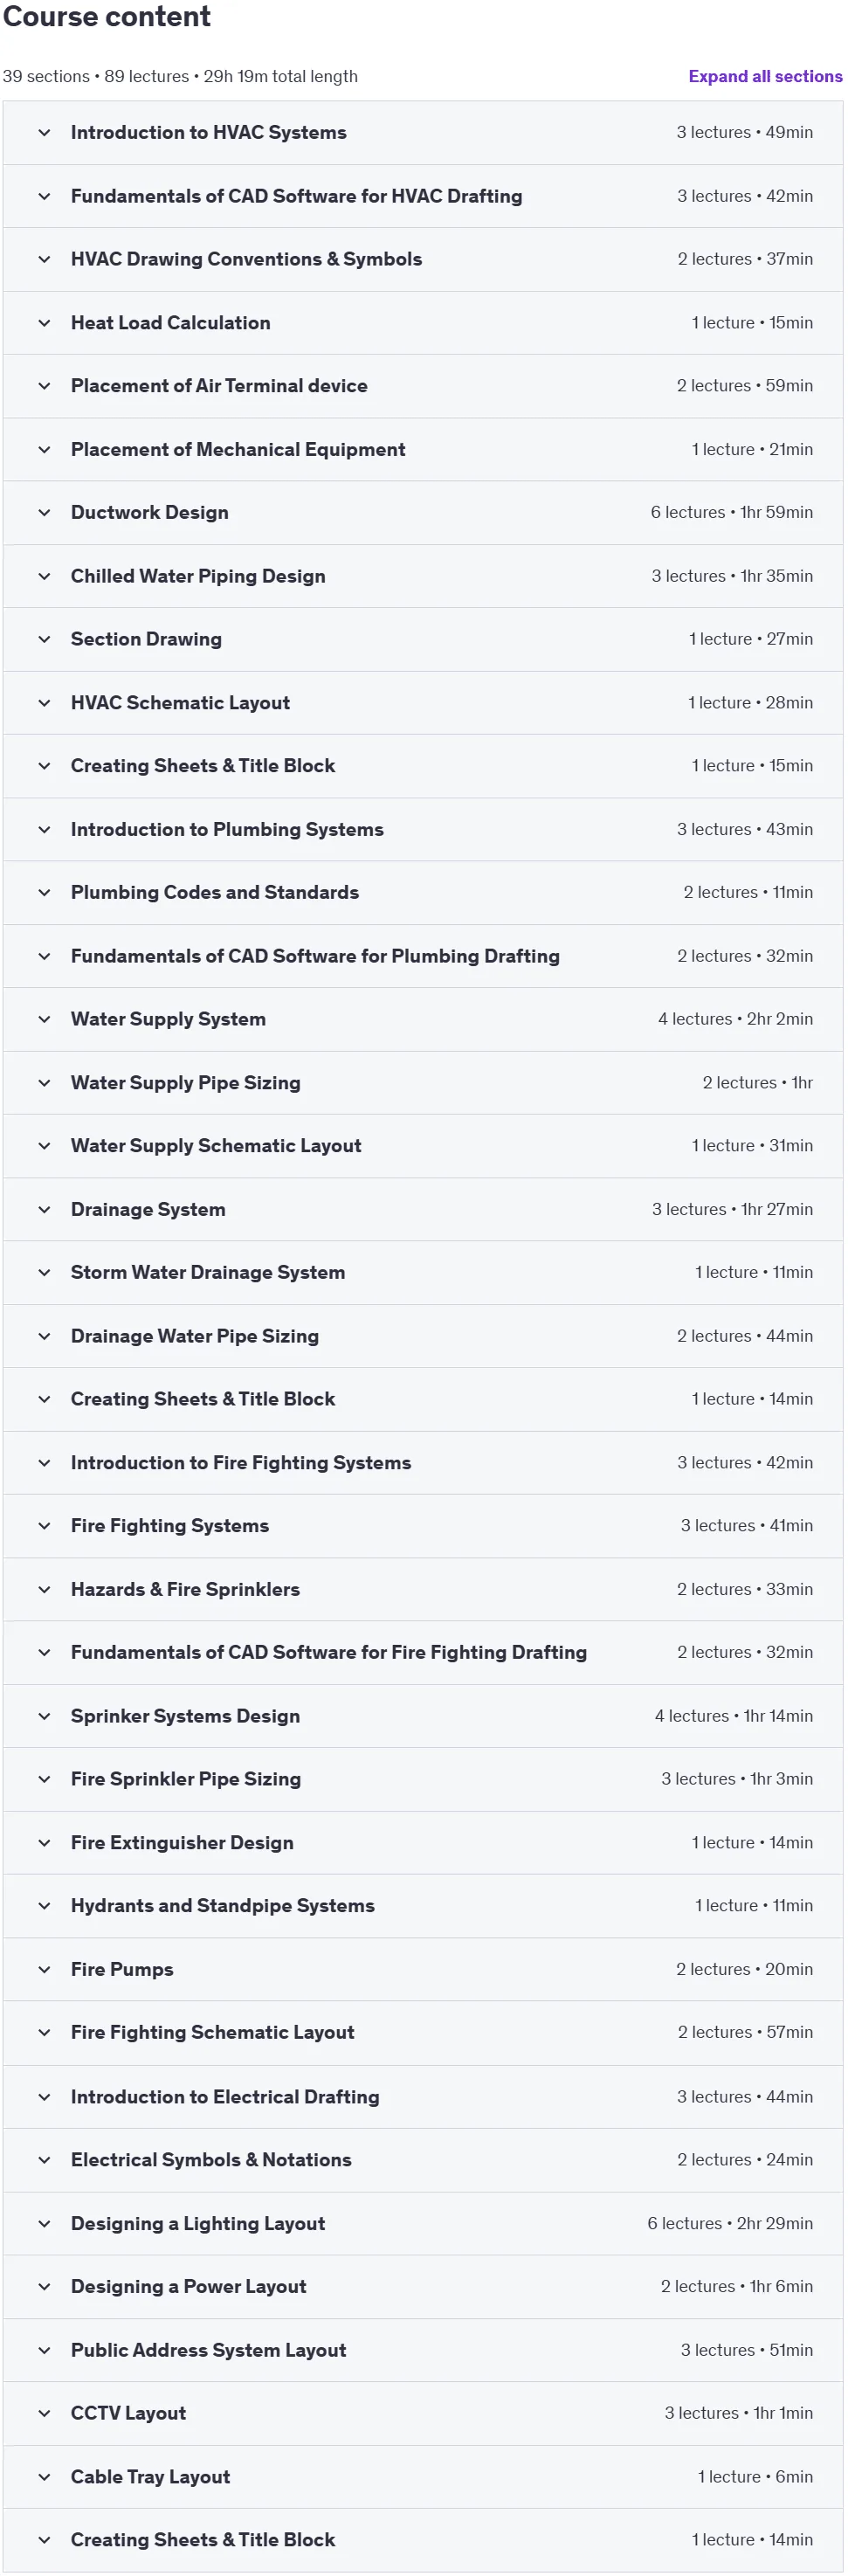Click Expand all sections link
Viewport: 848px width, 2576px height.
coord(765,76)
